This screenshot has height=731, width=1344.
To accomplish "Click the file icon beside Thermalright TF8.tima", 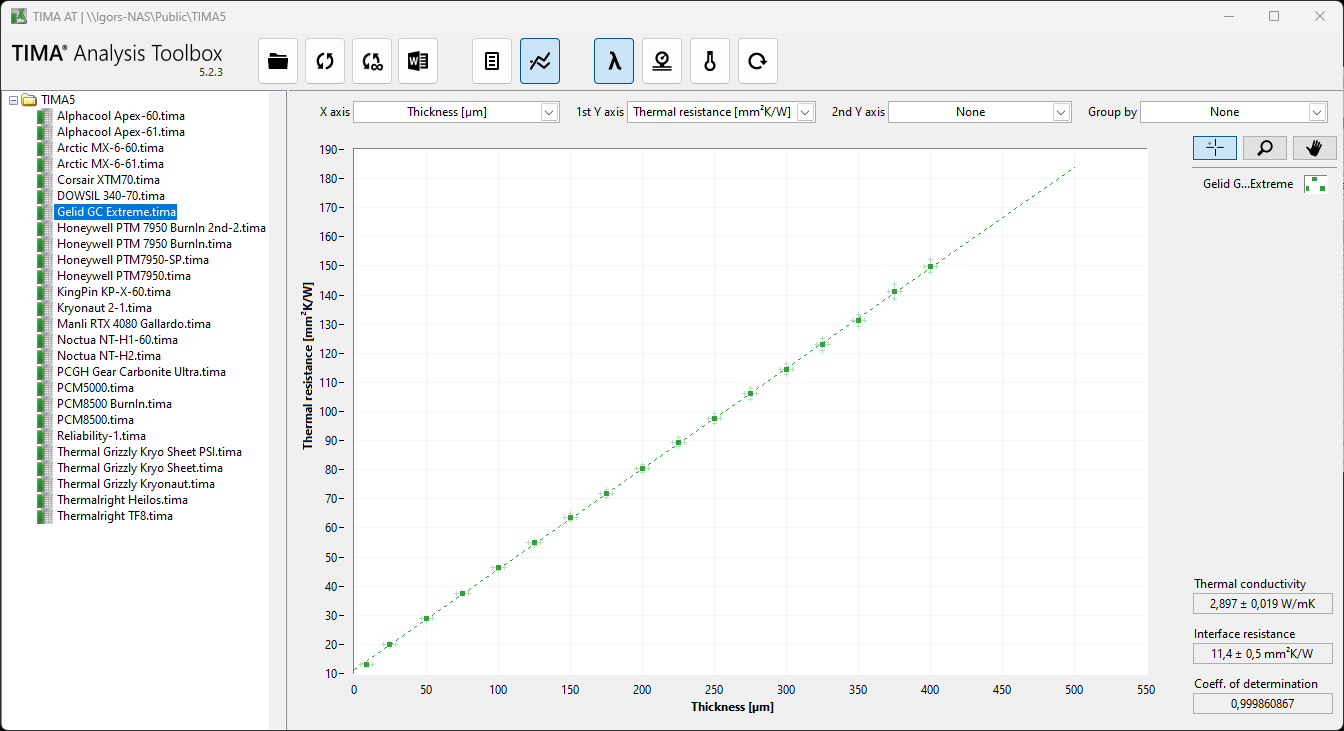I will tap(44, 516).
